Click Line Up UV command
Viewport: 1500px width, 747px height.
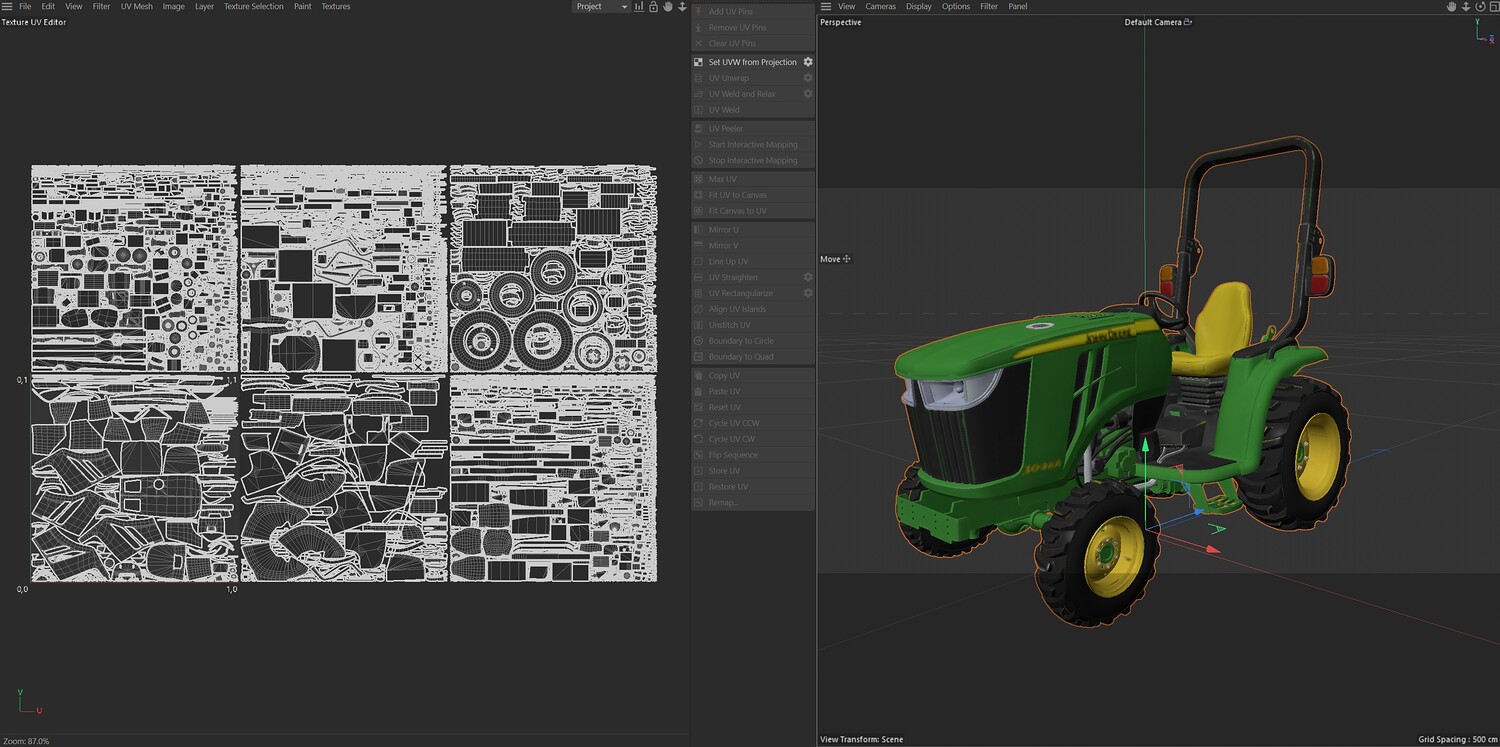click(x=753, y=262)
